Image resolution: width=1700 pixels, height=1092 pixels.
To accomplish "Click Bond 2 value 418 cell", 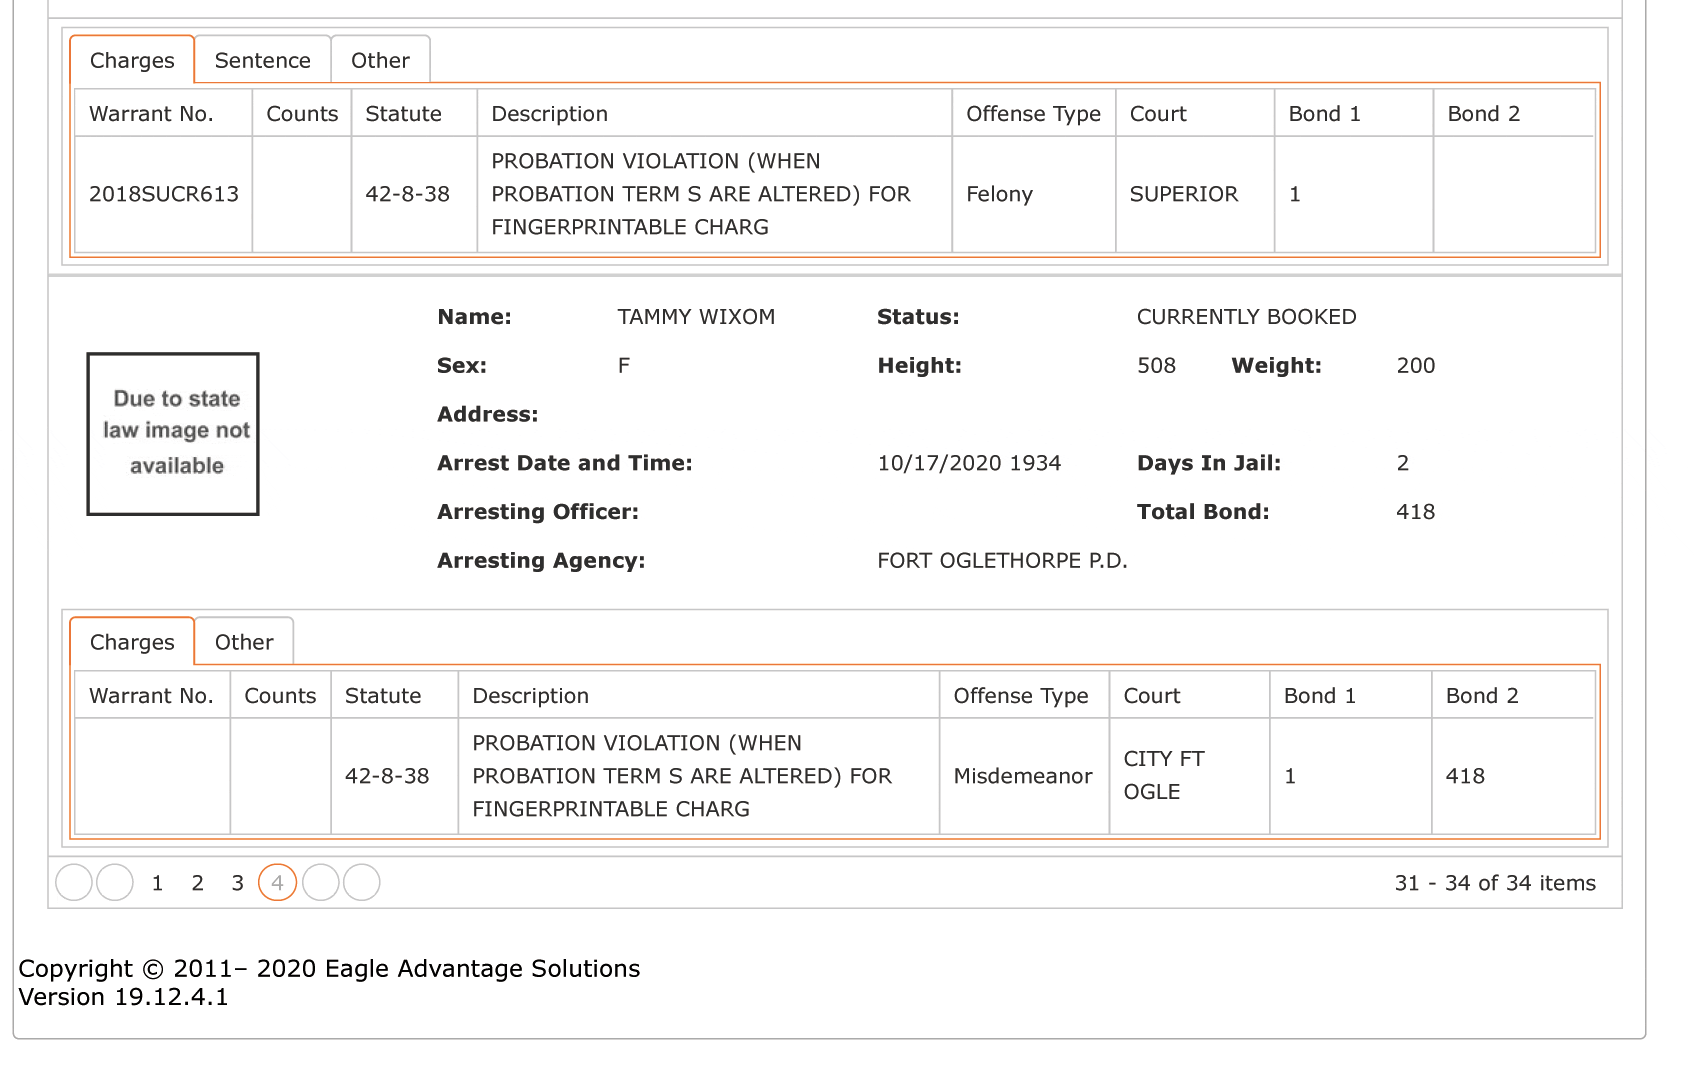I will [1513, 776].
